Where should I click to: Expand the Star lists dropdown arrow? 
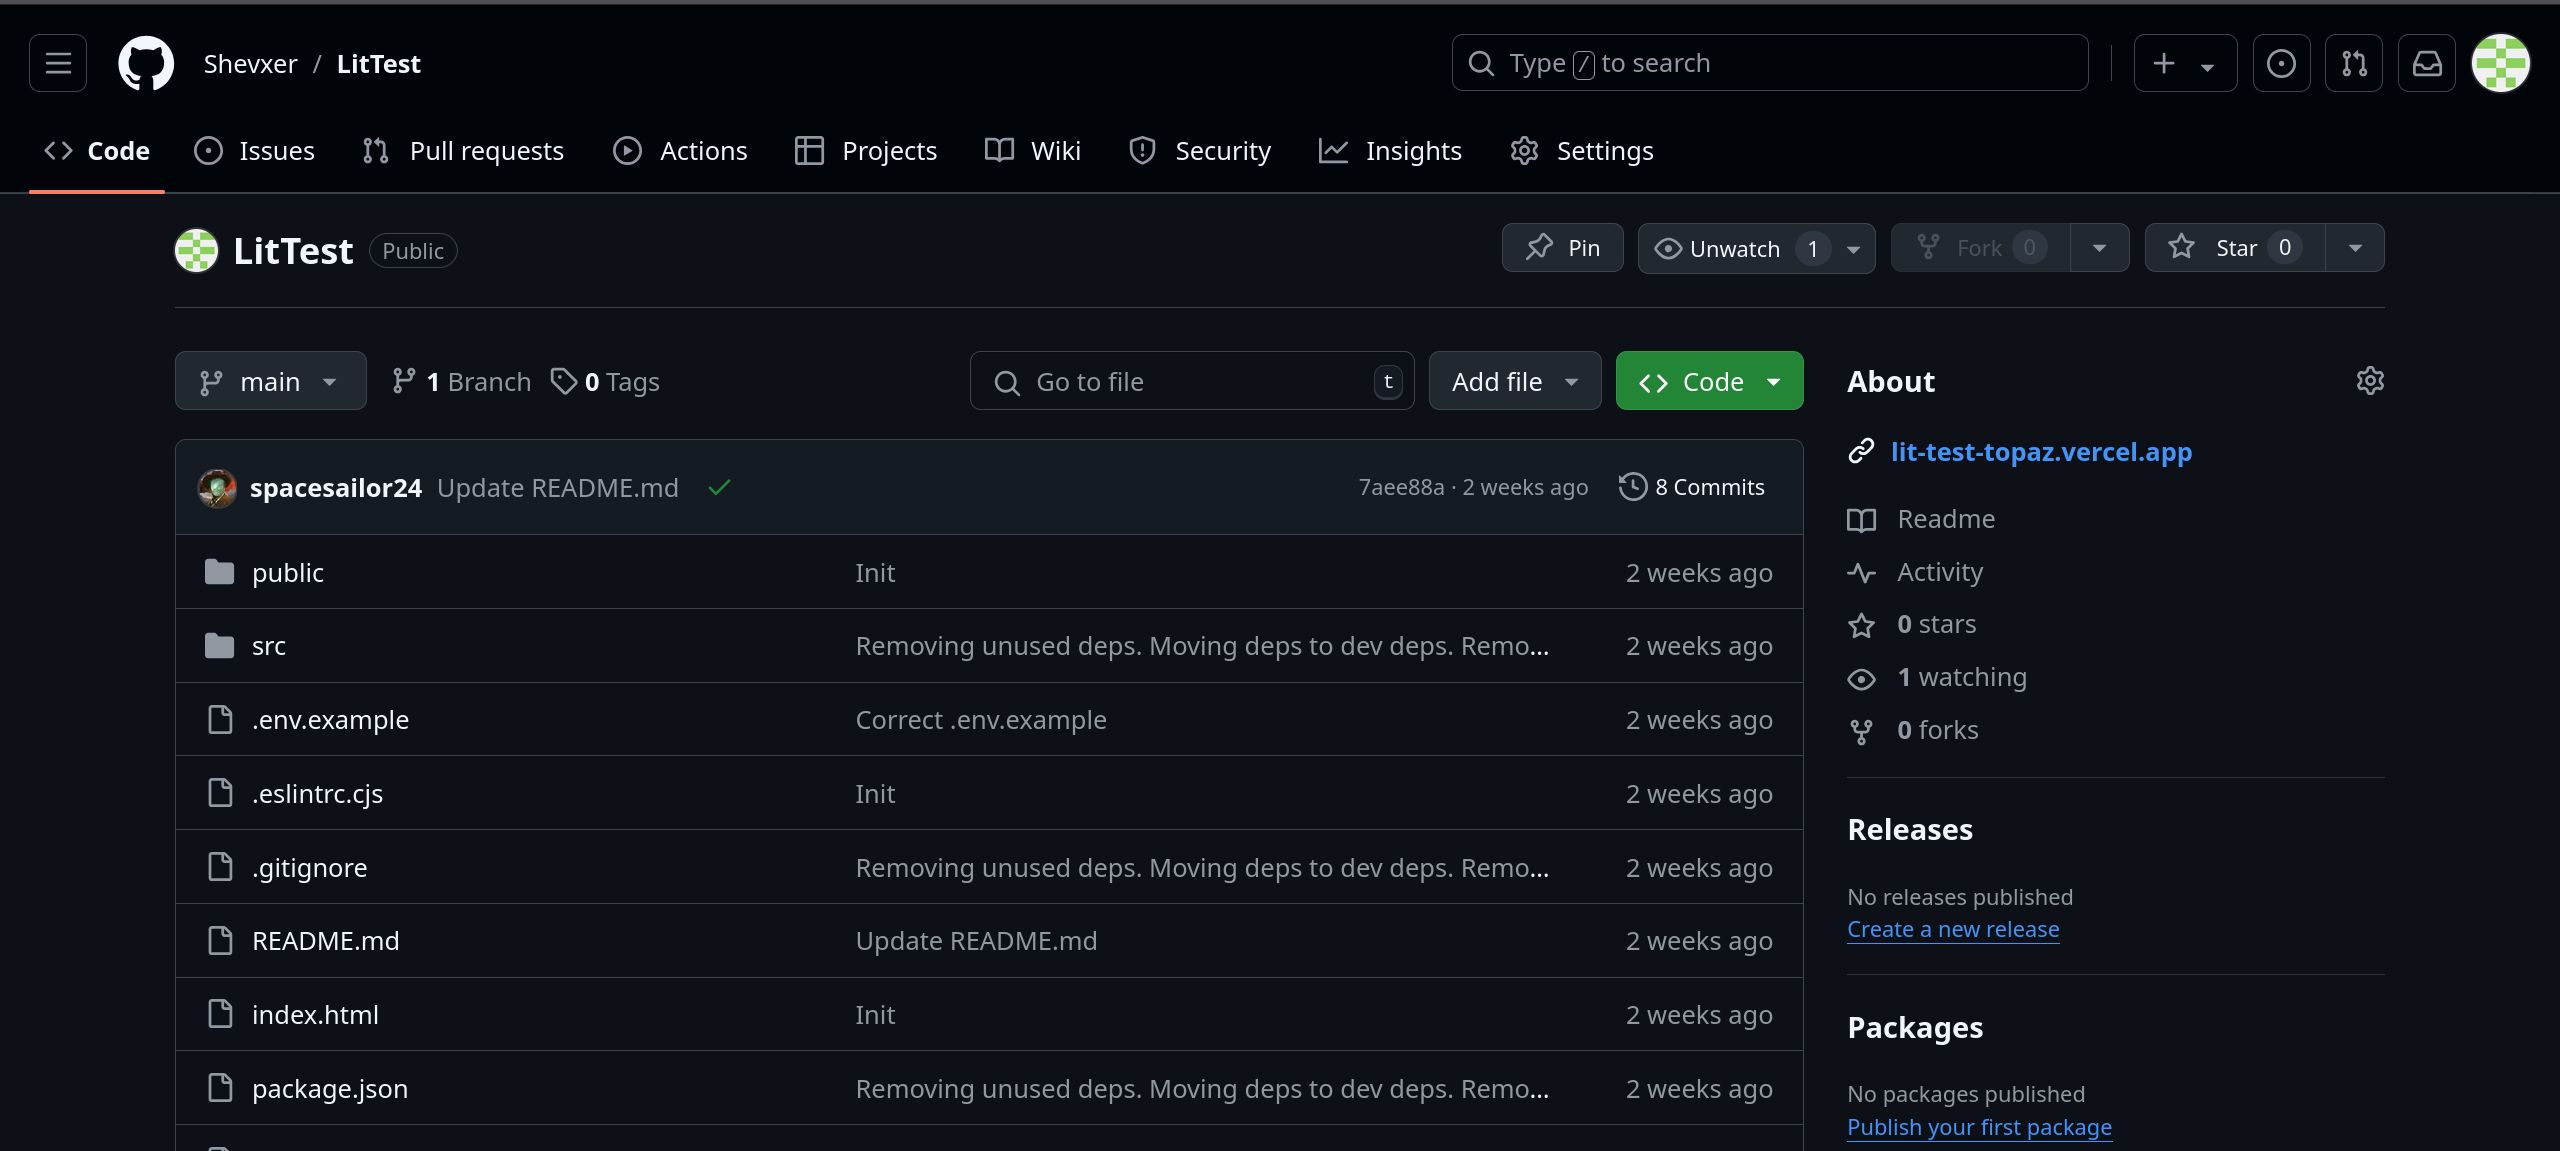pyautogui.click(x=2355, y=248)
